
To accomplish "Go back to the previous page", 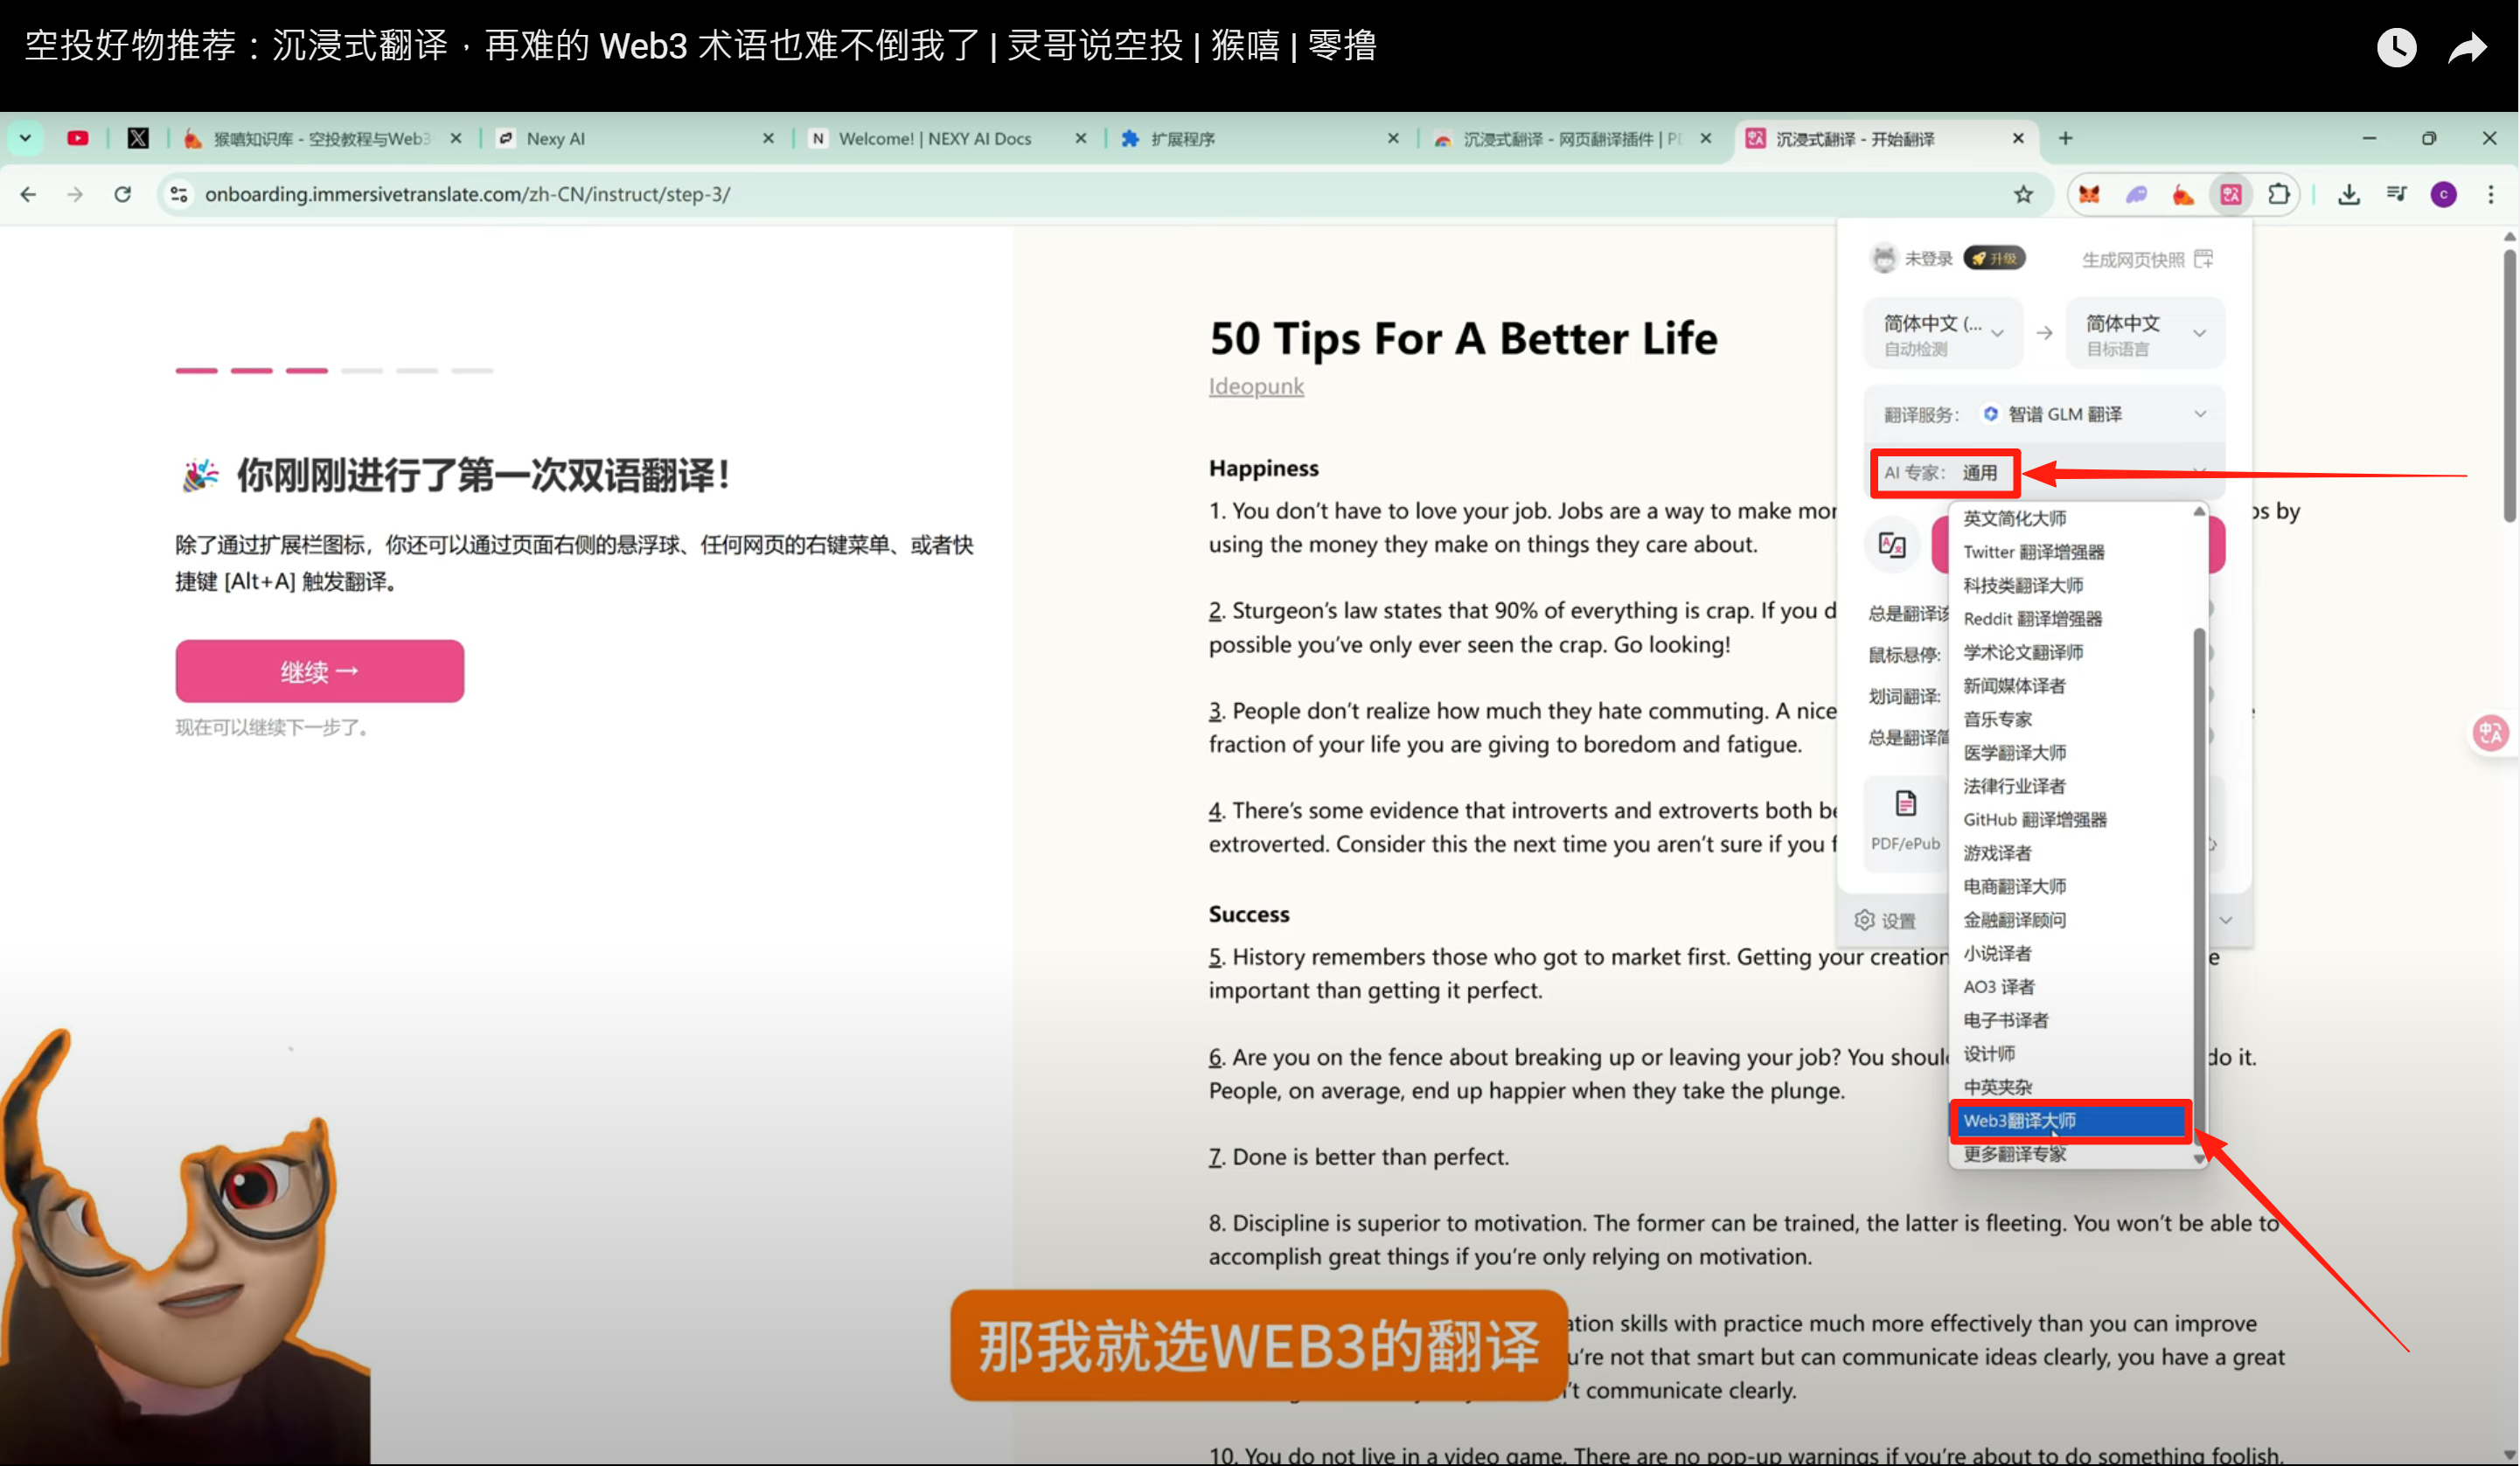I will tap(28, 194).
